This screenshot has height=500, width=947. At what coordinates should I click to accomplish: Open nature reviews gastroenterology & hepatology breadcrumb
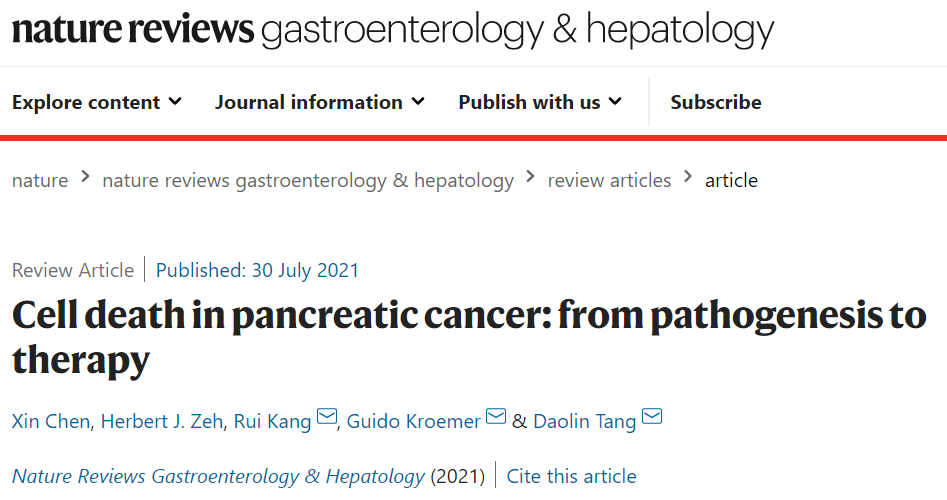(x=308, y=181)
